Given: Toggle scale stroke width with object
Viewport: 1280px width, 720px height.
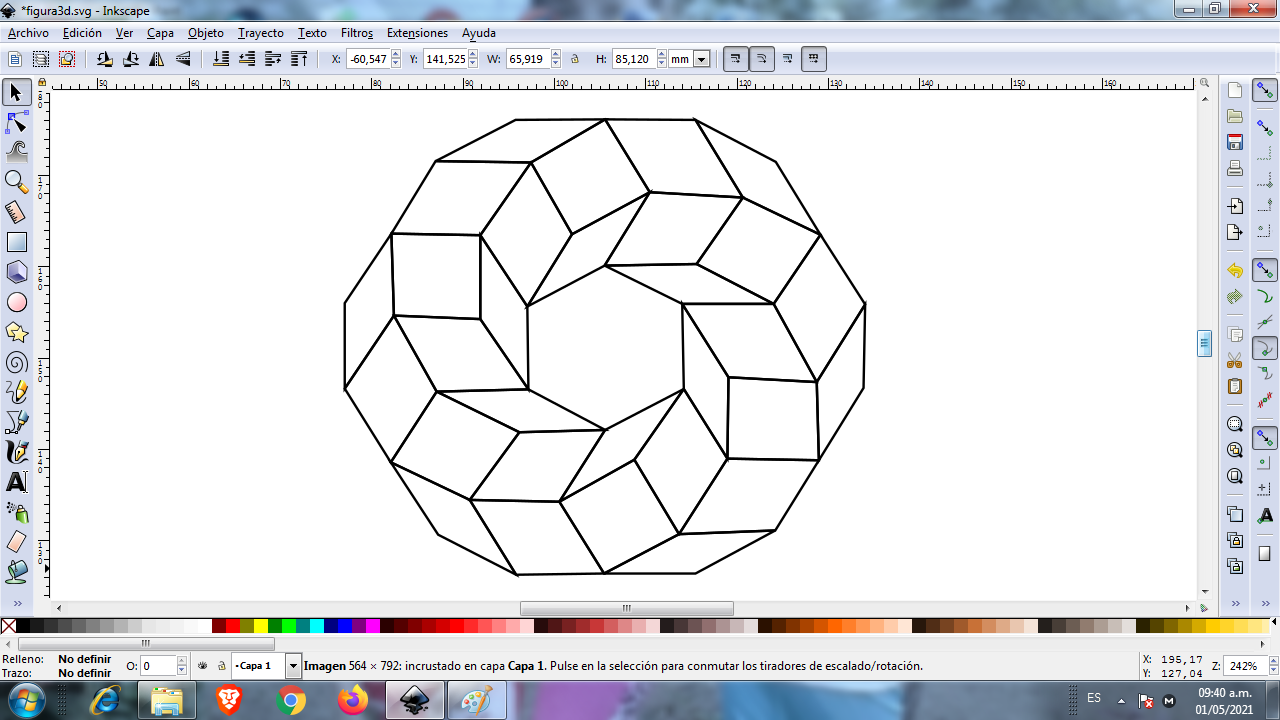Looking at the screenshot, I should [735, 59].
